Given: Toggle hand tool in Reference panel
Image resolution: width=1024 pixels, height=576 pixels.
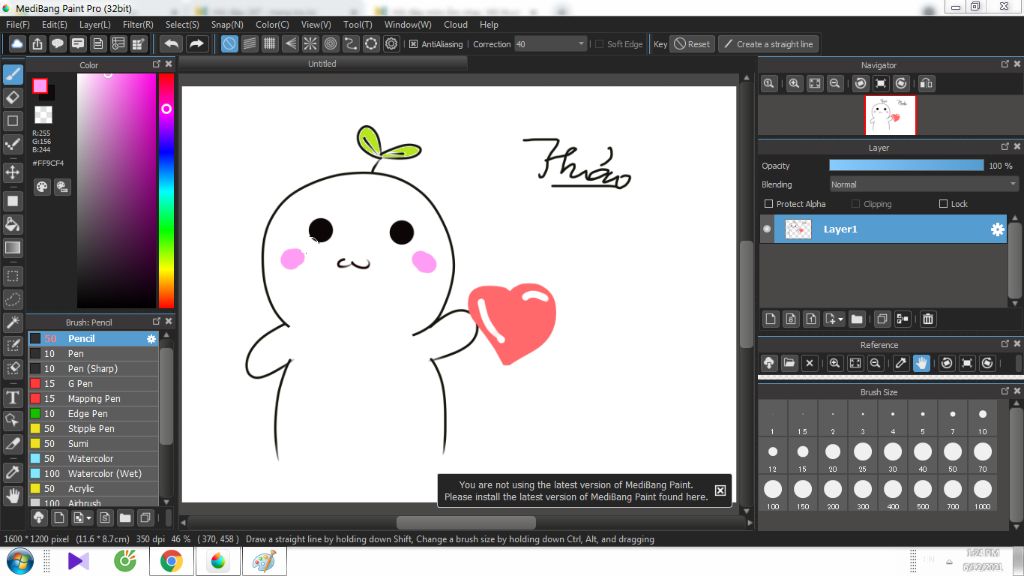Looking at the screenshot, I should (921, 363).
